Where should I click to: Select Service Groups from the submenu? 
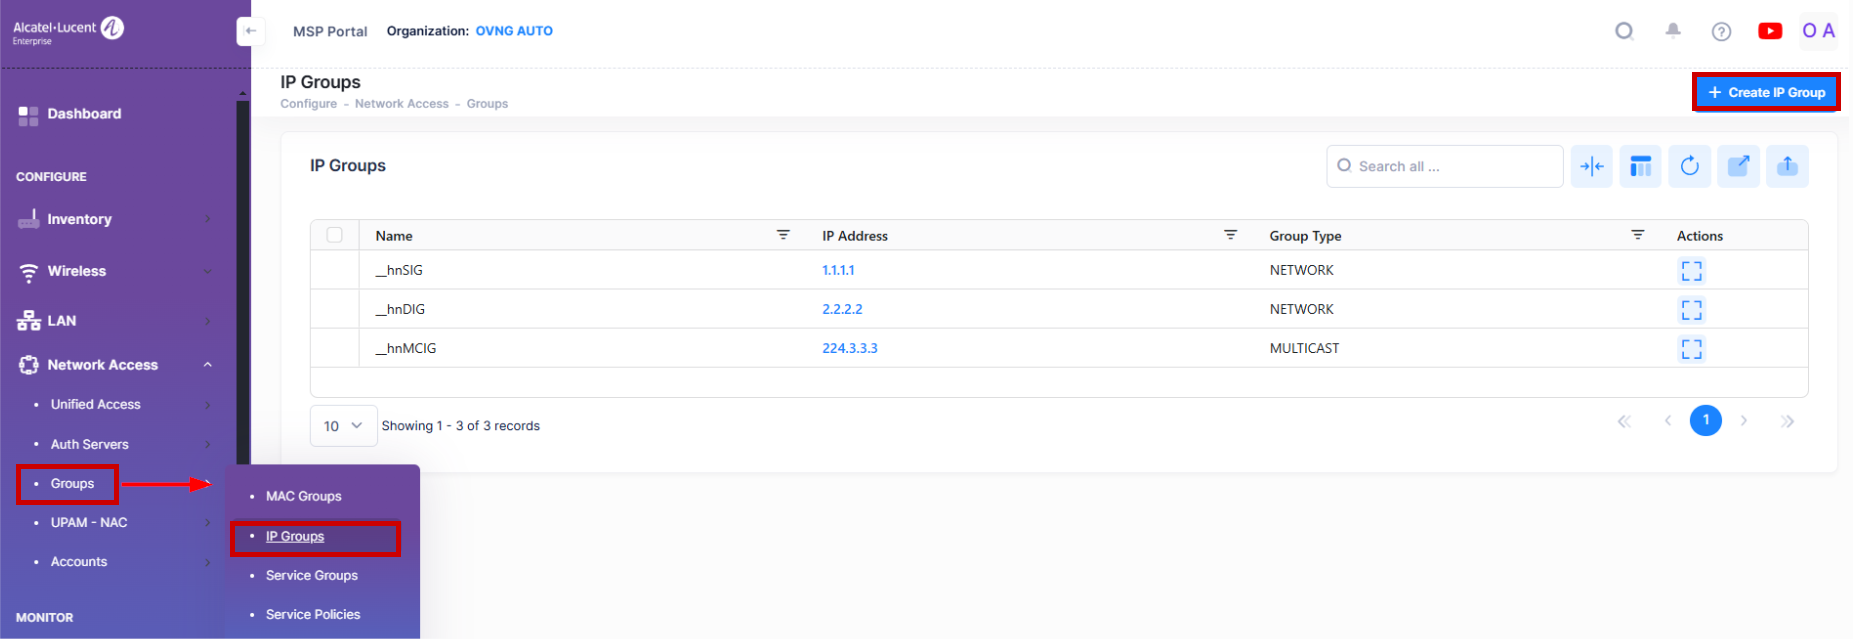pos(311,575)
